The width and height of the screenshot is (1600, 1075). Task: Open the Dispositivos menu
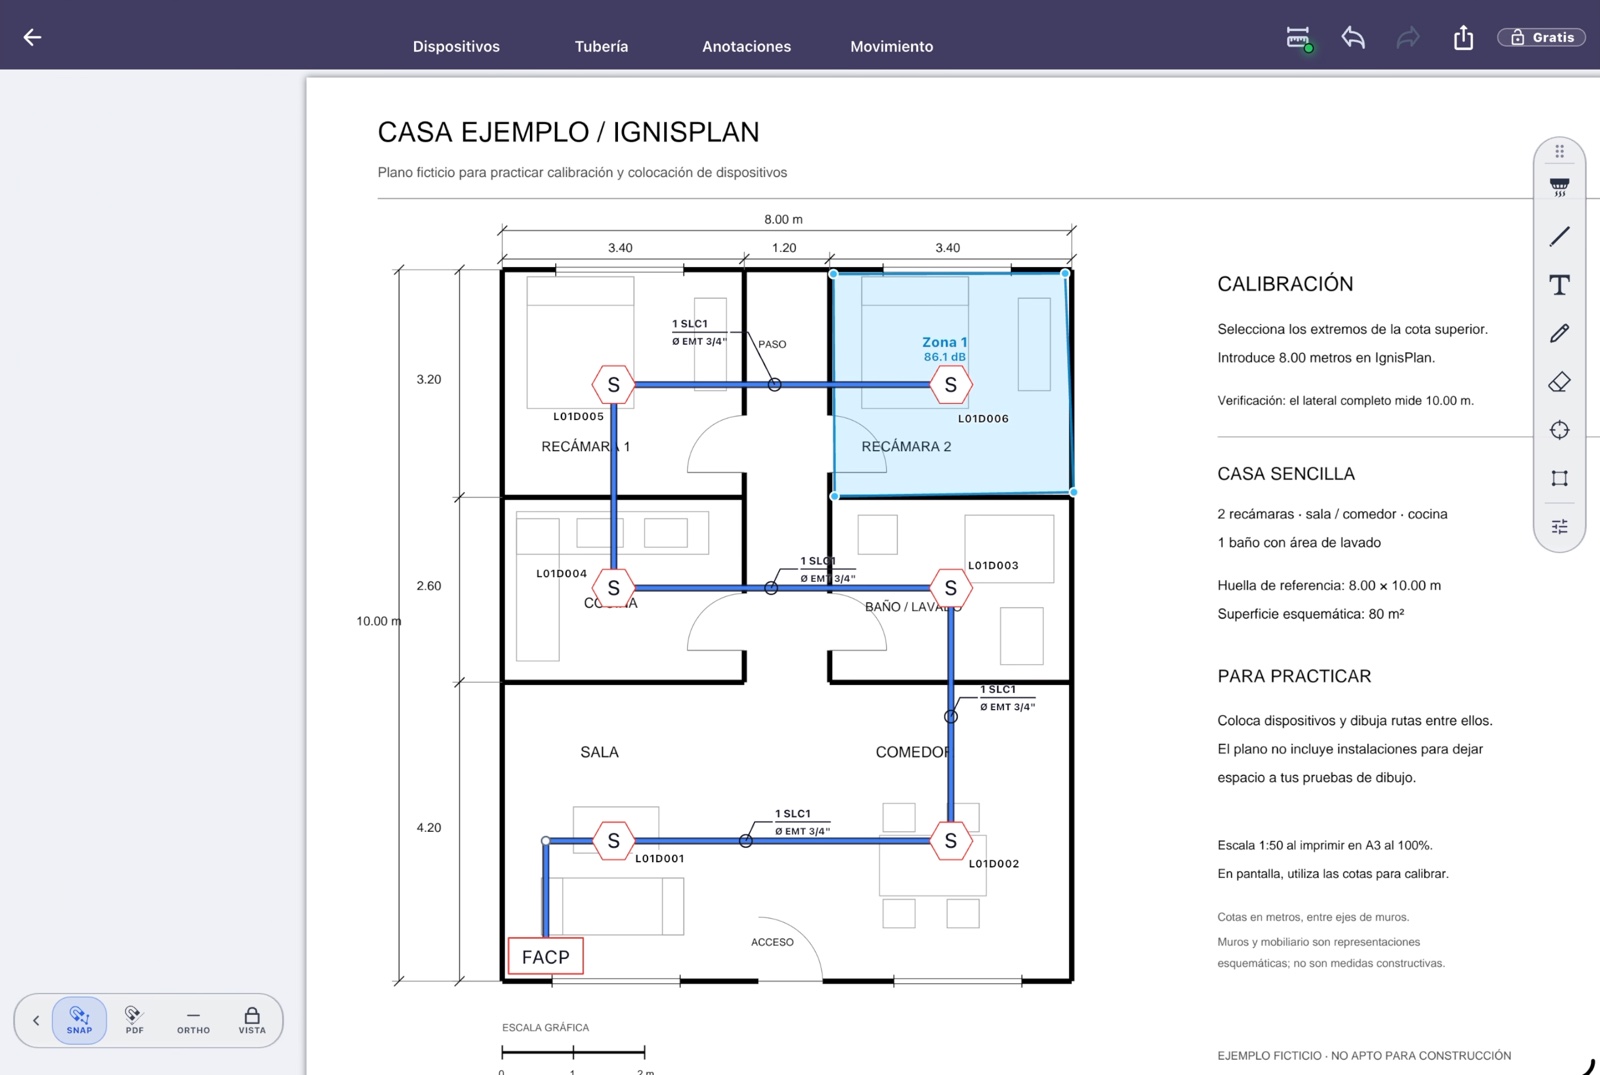coord(456,46)
